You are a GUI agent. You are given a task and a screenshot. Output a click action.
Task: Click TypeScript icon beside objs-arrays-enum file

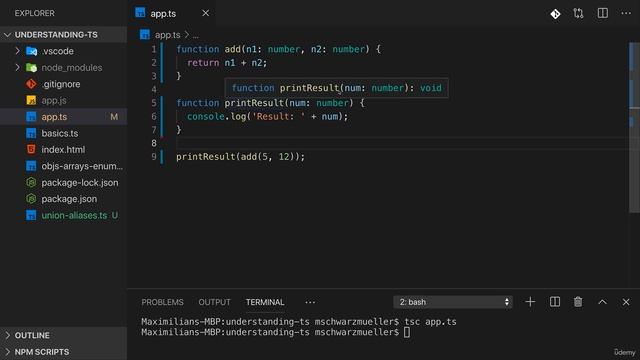tap(31, 166)
